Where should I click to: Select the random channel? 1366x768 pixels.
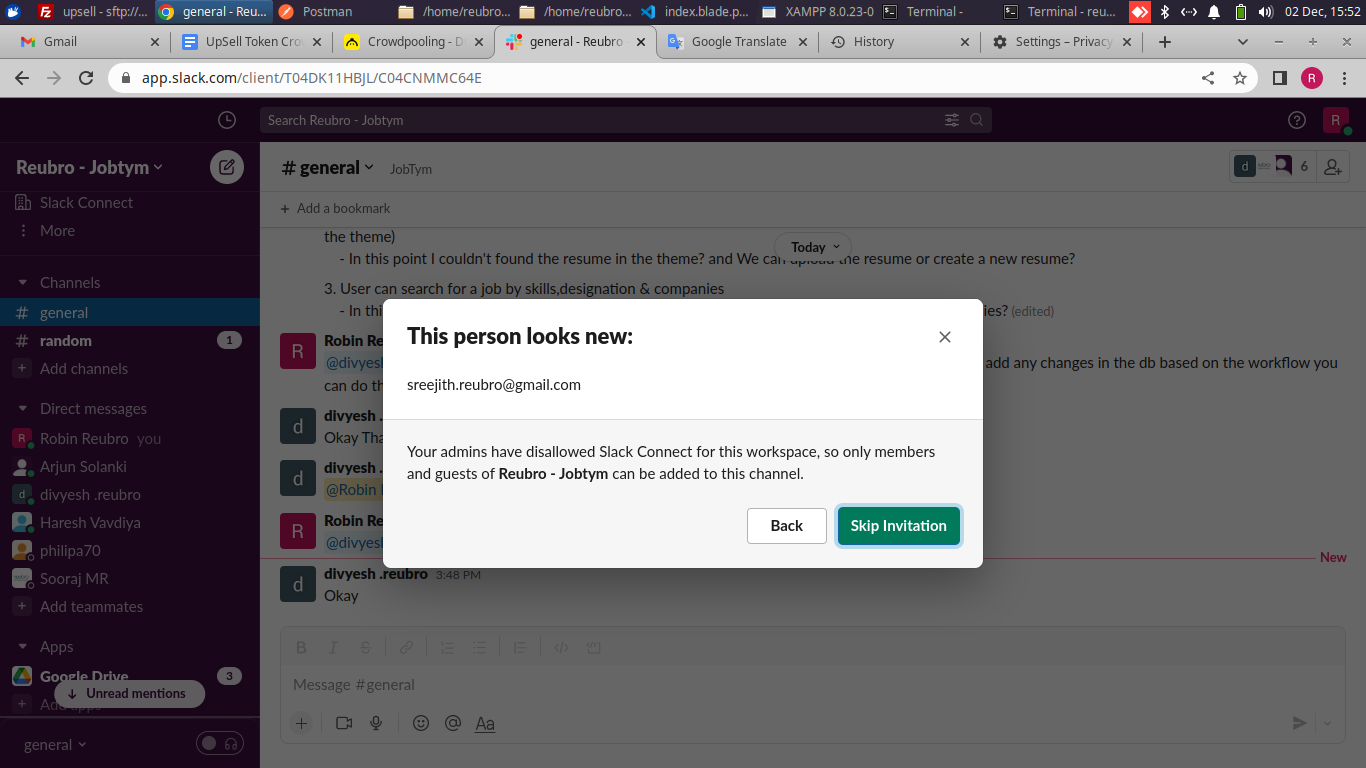130,341
